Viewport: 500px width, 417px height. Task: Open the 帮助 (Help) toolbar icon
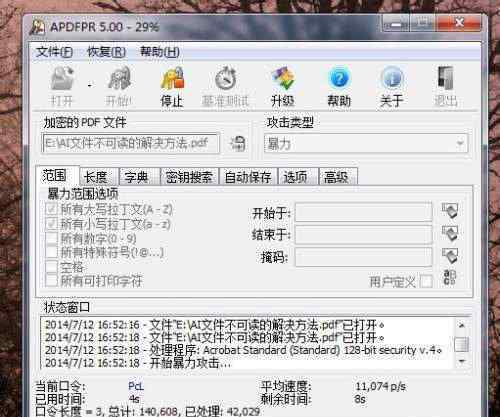point(339,78)
